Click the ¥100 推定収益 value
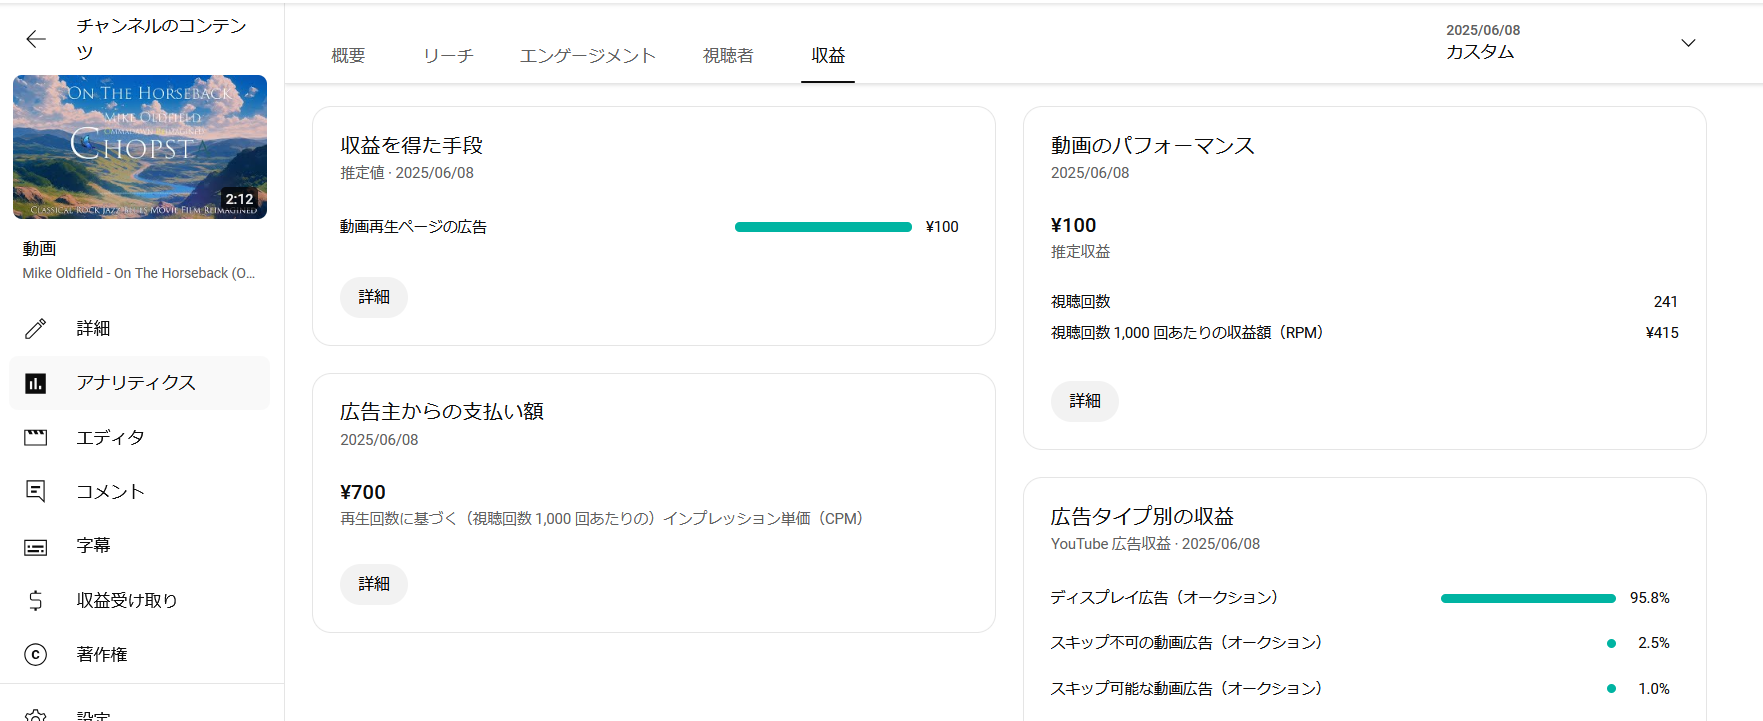The image size is (1763, 721). click(x=1074, y=225)
